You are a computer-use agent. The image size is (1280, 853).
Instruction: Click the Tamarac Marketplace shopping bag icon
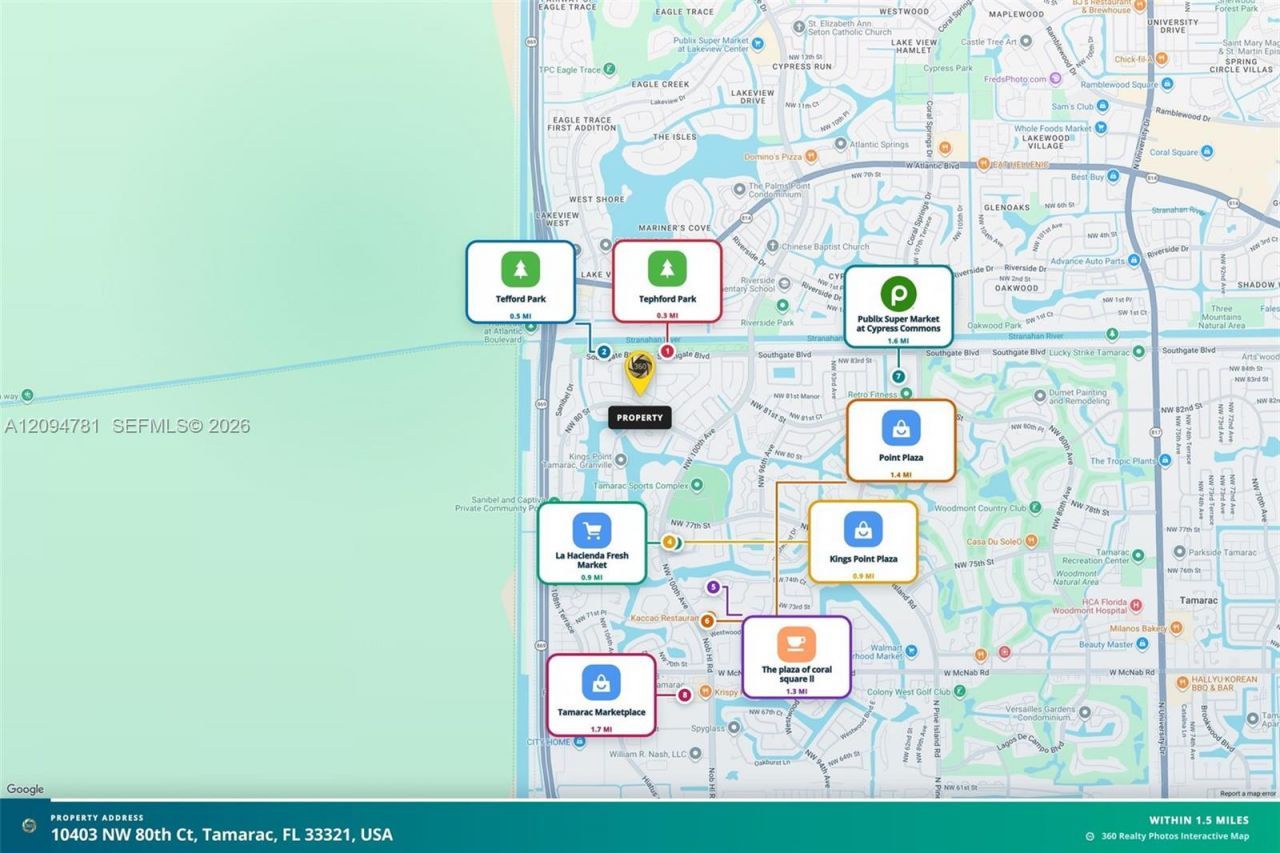(x=601, y=682)
